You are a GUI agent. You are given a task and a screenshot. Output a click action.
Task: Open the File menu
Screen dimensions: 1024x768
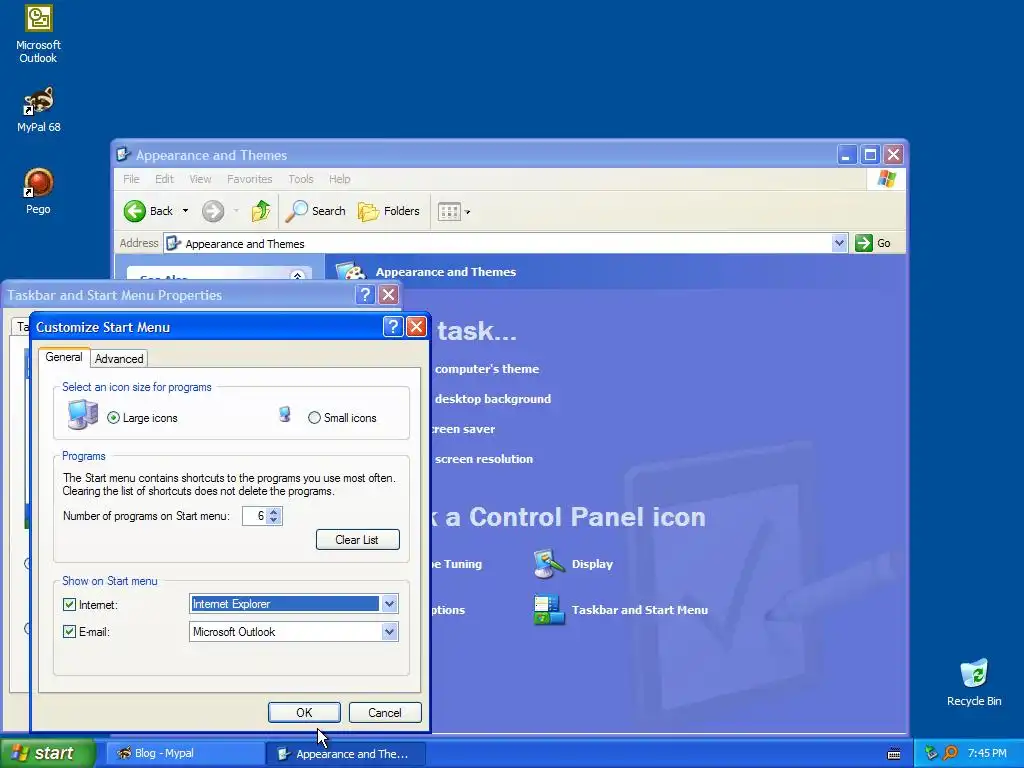click(131, 179)
